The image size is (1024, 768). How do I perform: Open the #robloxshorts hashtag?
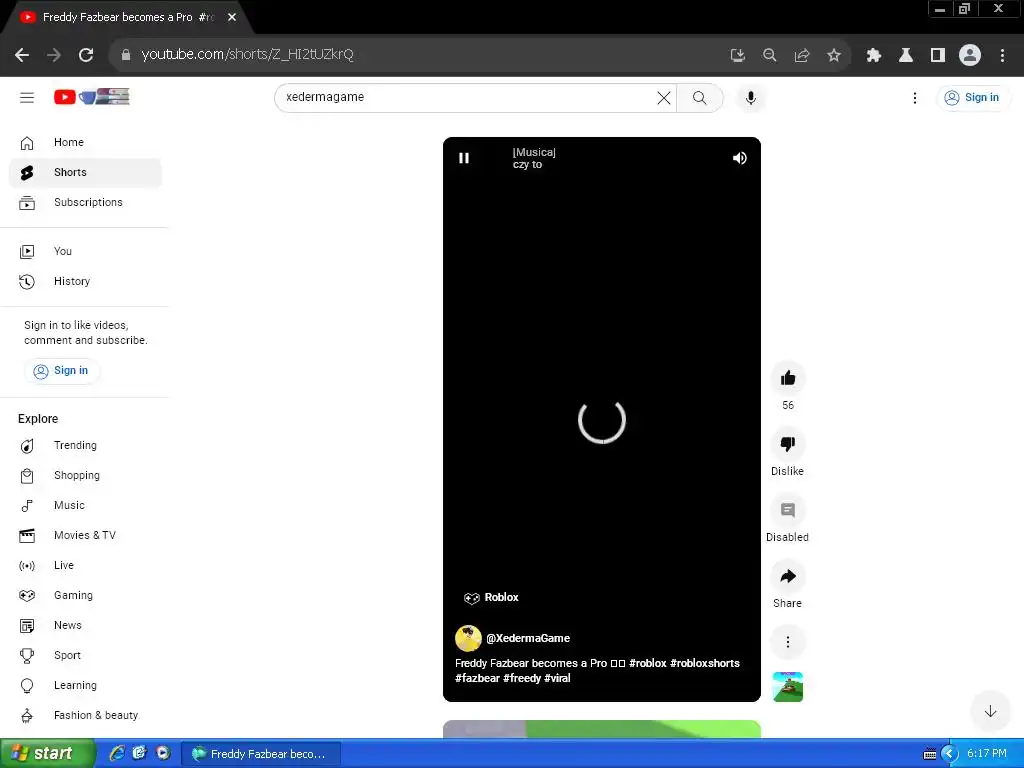click(x=705, y=663)
